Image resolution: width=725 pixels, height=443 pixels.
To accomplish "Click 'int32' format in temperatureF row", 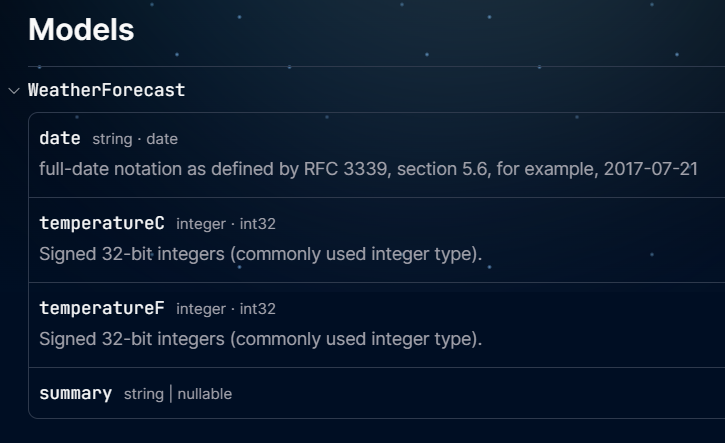I will pos(257,309).
